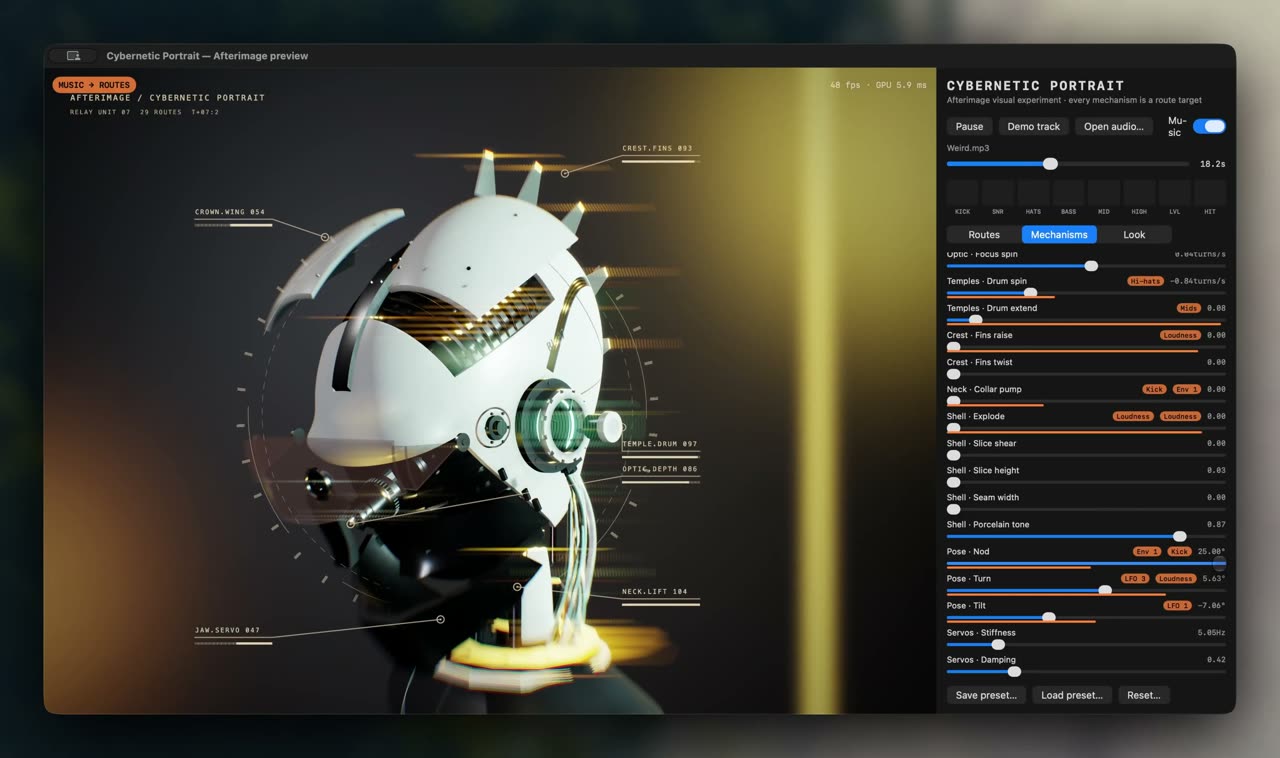Adjust the Servos · Damping slider

click(1086, 671)
